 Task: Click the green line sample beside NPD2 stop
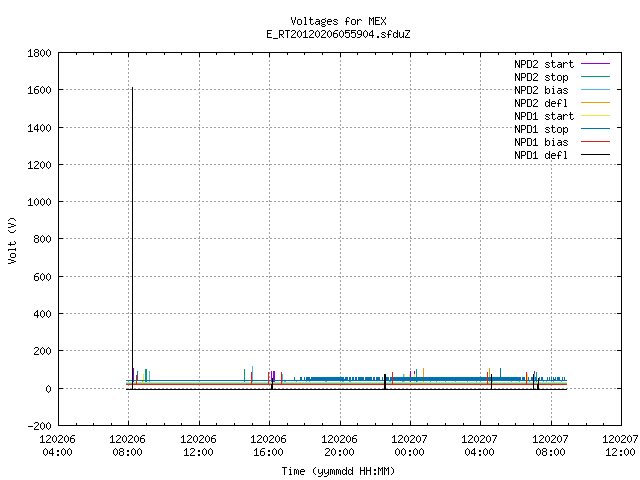click(595, 77)
